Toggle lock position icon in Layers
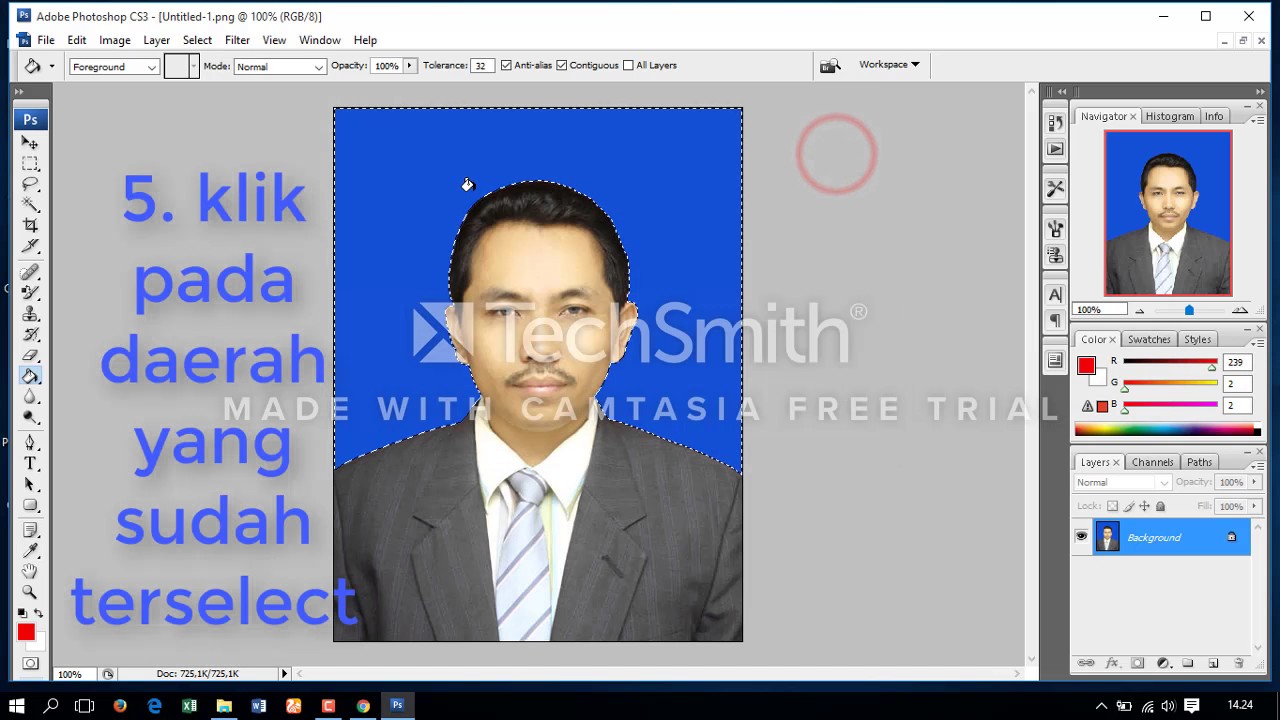Image resolution: width=1280 pixels, height=720 pixels. pos(1144,506)
